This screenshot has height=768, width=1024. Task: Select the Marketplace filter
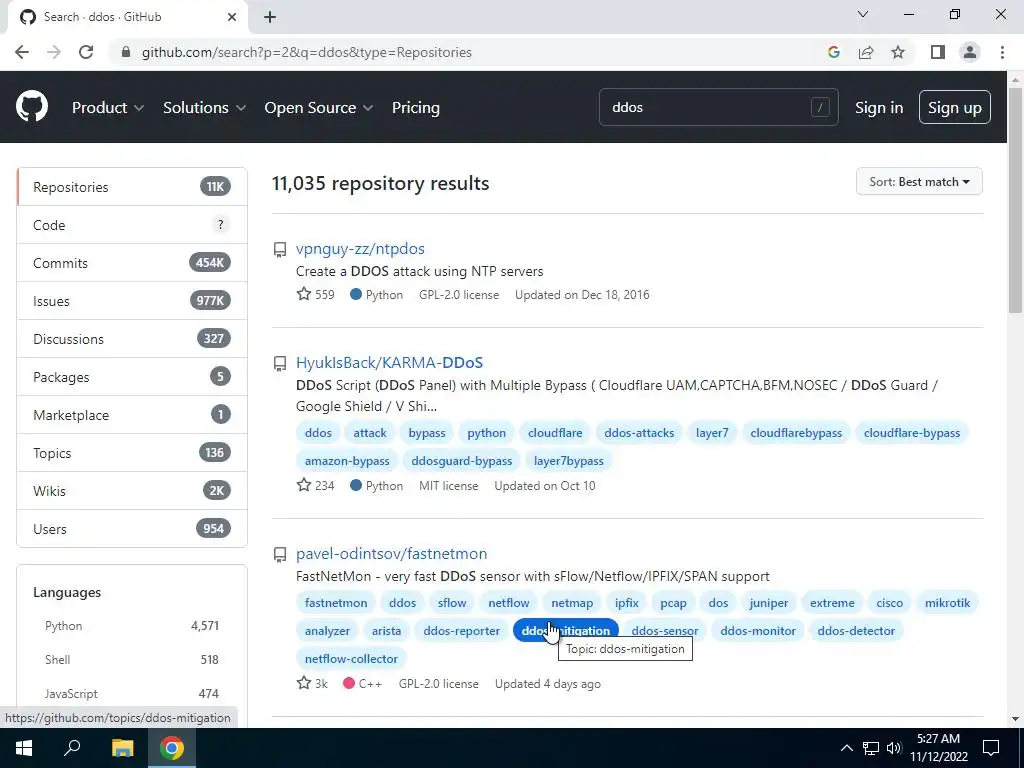(132, 415)
